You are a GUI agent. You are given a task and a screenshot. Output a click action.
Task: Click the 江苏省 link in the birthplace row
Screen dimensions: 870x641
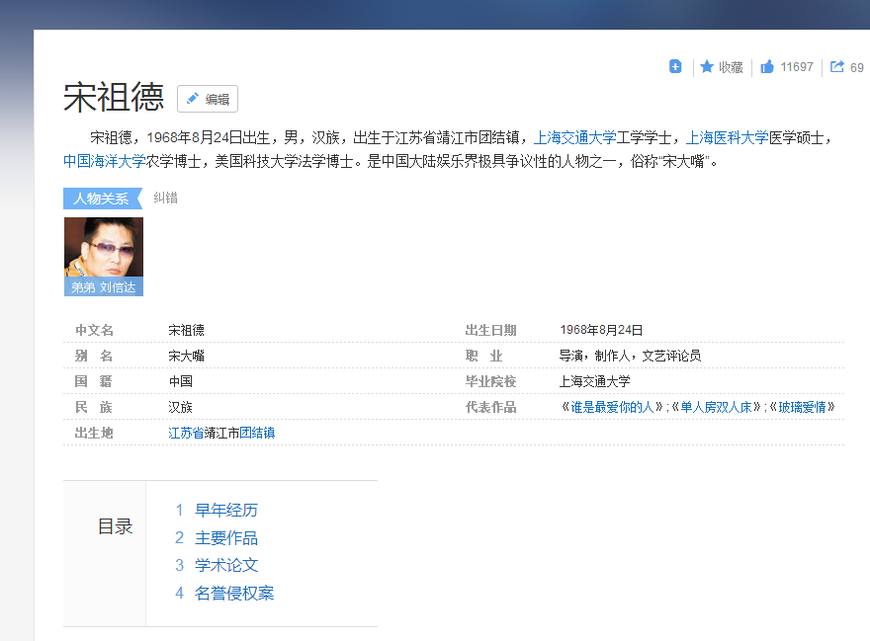coord(184,432)
